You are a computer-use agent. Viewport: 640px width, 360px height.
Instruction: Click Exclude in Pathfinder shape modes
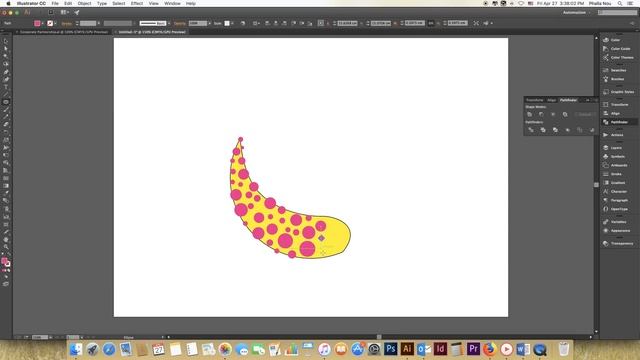pyautogui.click(x=565, y=114)
